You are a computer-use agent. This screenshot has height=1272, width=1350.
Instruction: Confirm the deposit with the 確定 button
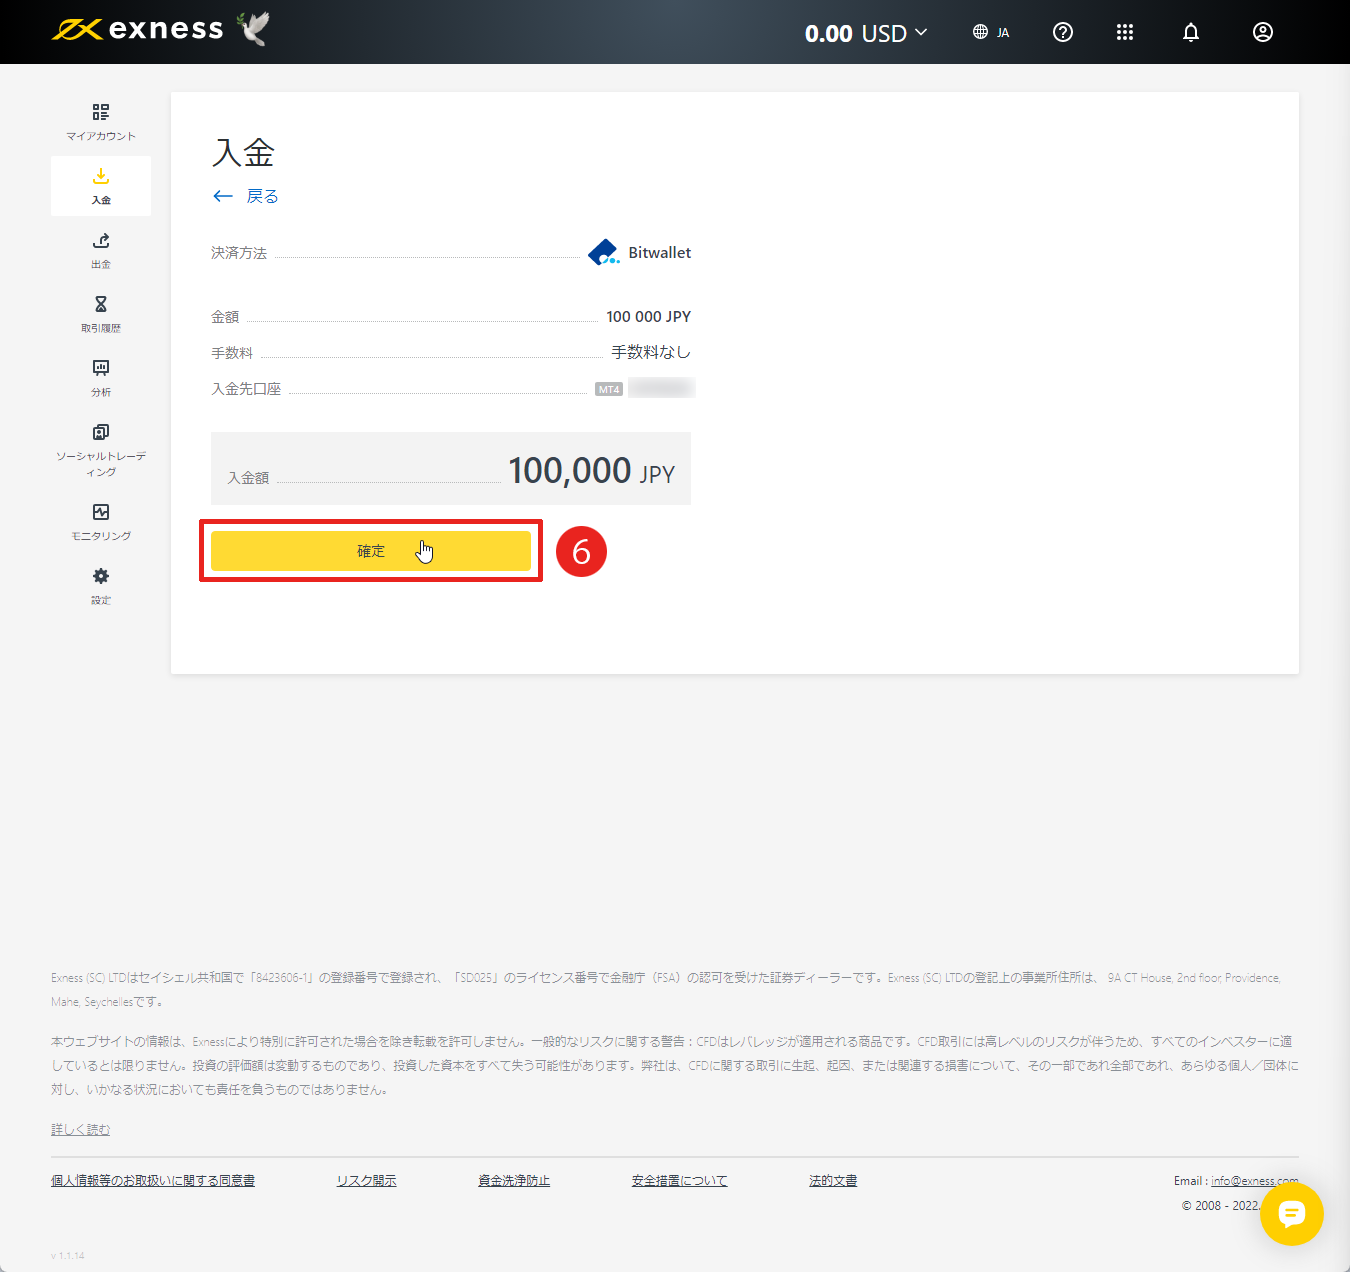pos(371,550)
